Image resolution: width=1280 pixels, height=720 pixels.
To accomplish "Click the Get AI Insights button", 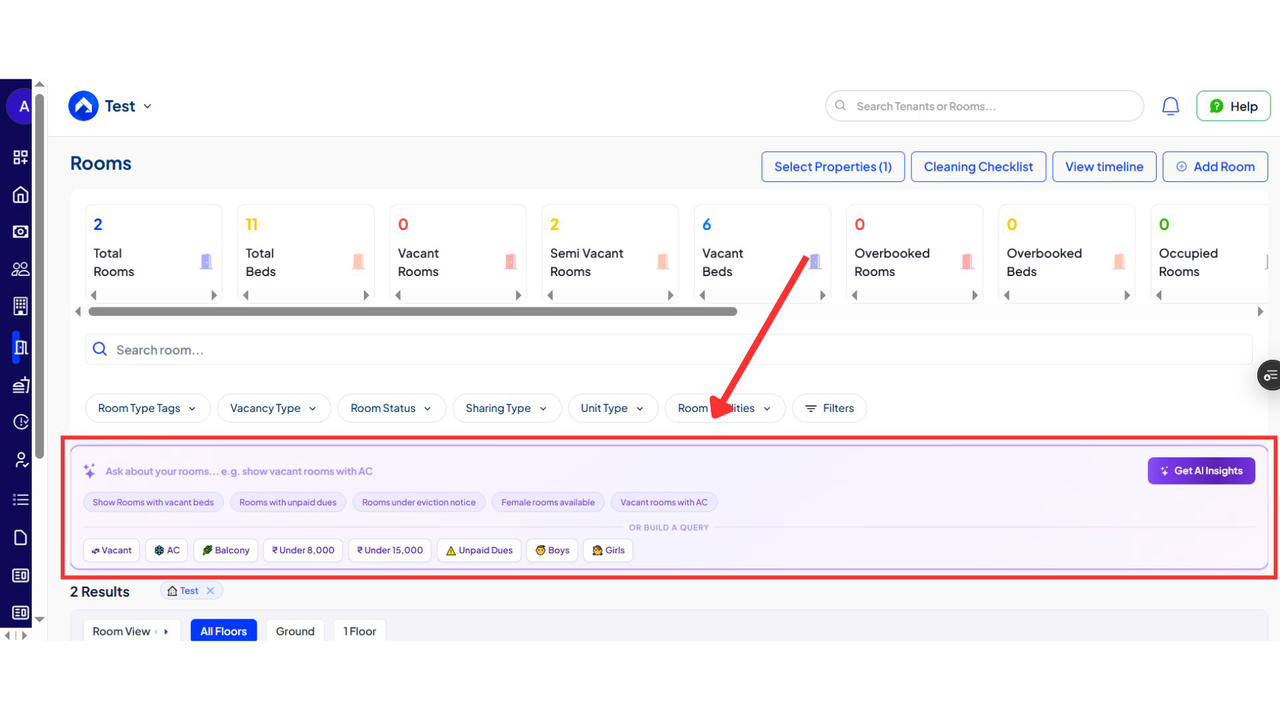I will (x=1201, y=471).
